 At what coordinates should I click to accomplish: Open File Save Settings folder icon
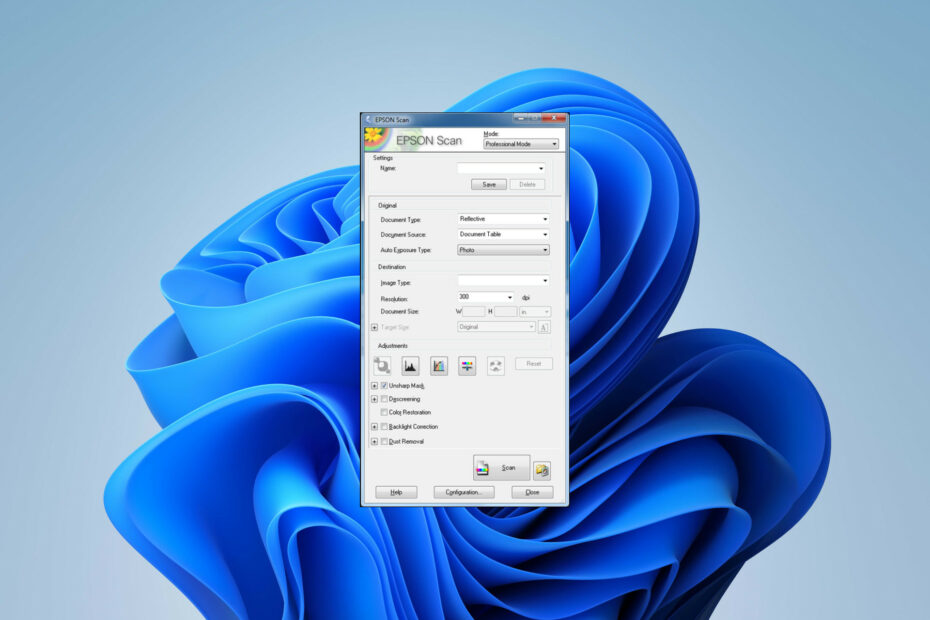tap(542, 470)
